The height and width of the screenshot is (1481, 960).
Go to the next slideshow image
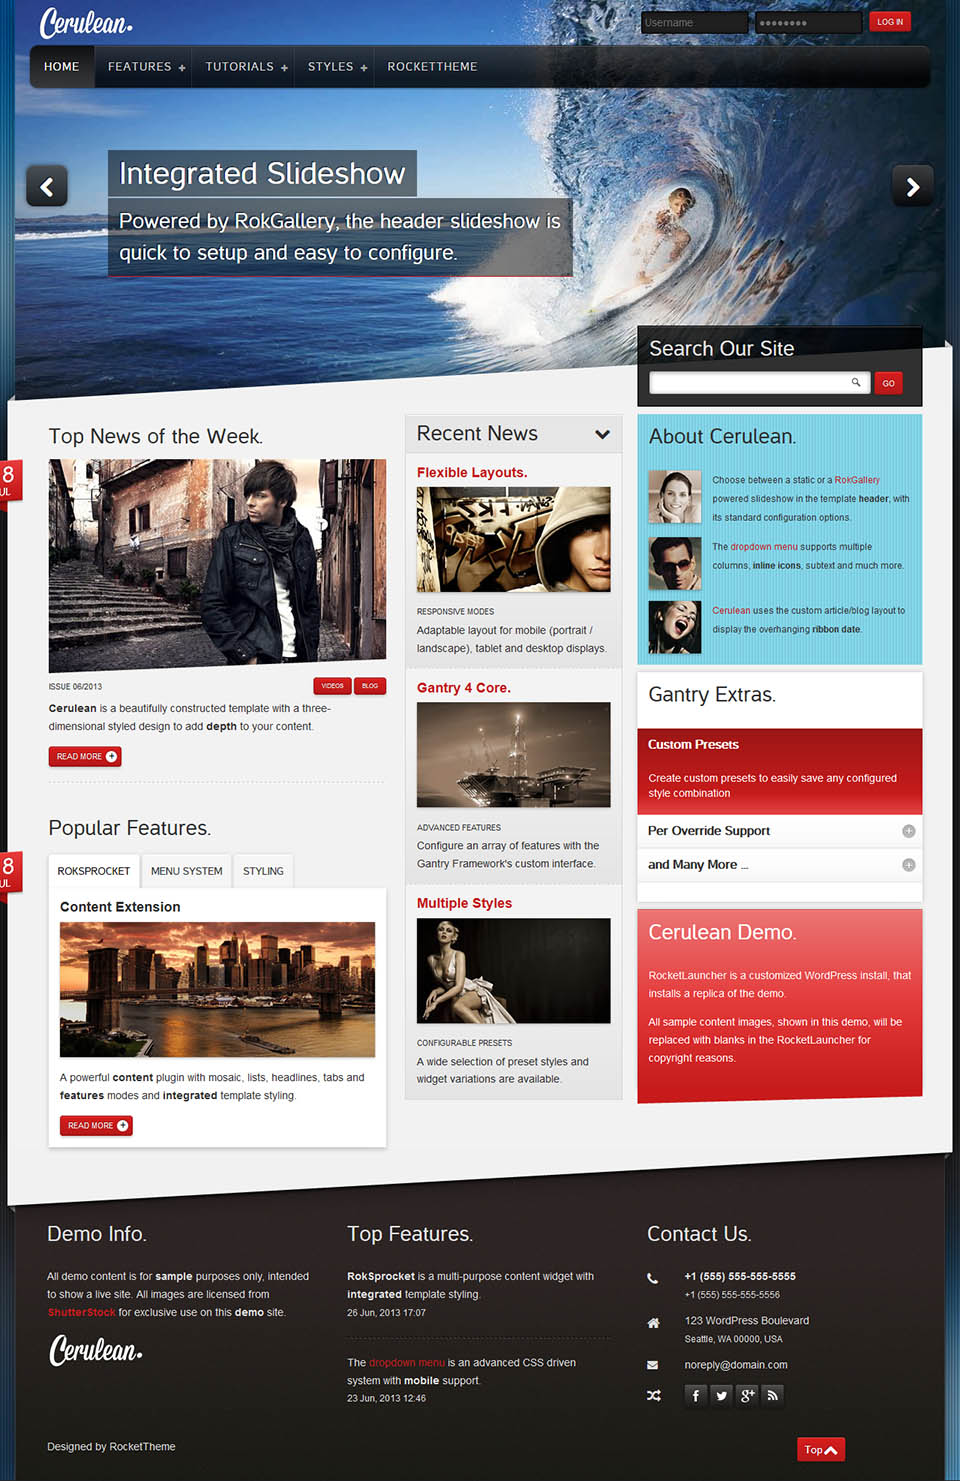[x=912, y=187]
